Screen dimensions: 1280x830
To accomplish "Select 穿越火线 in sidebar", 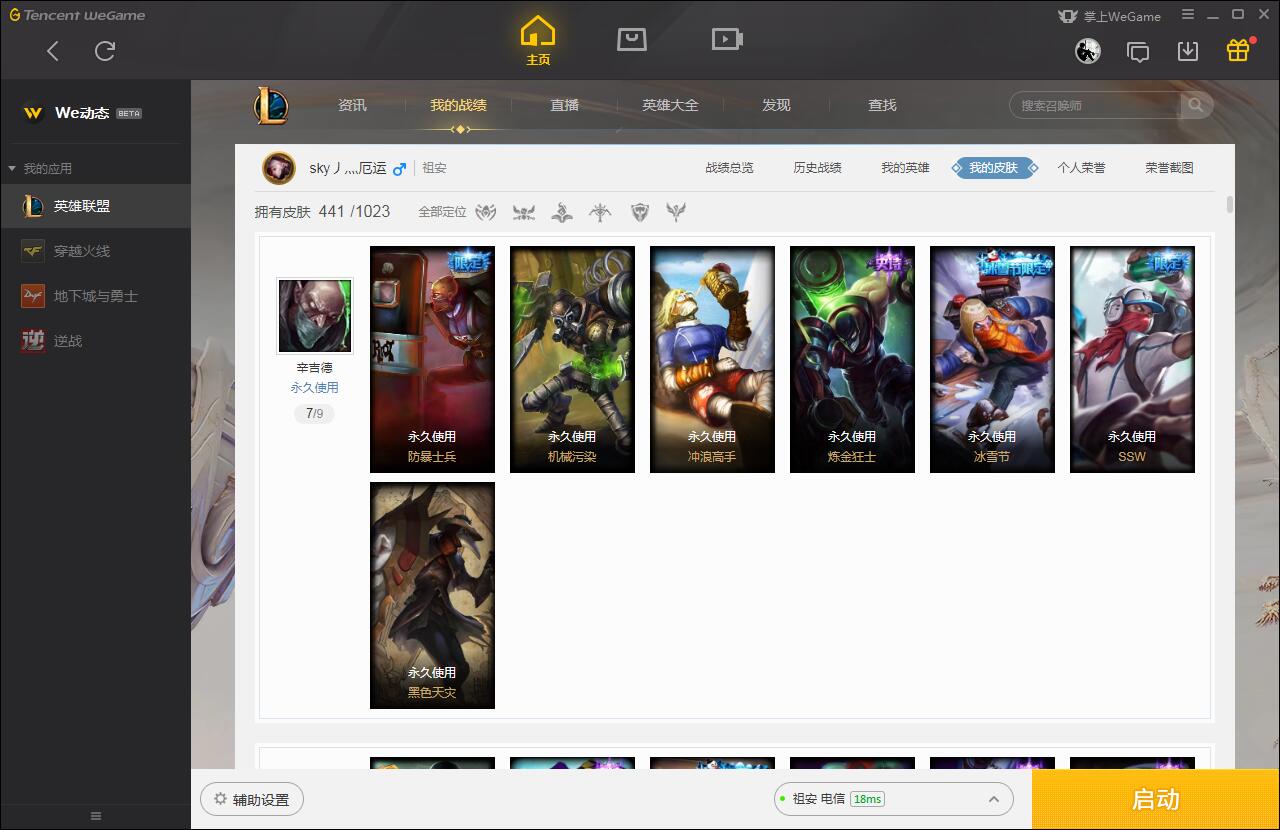I will [95, 251].
